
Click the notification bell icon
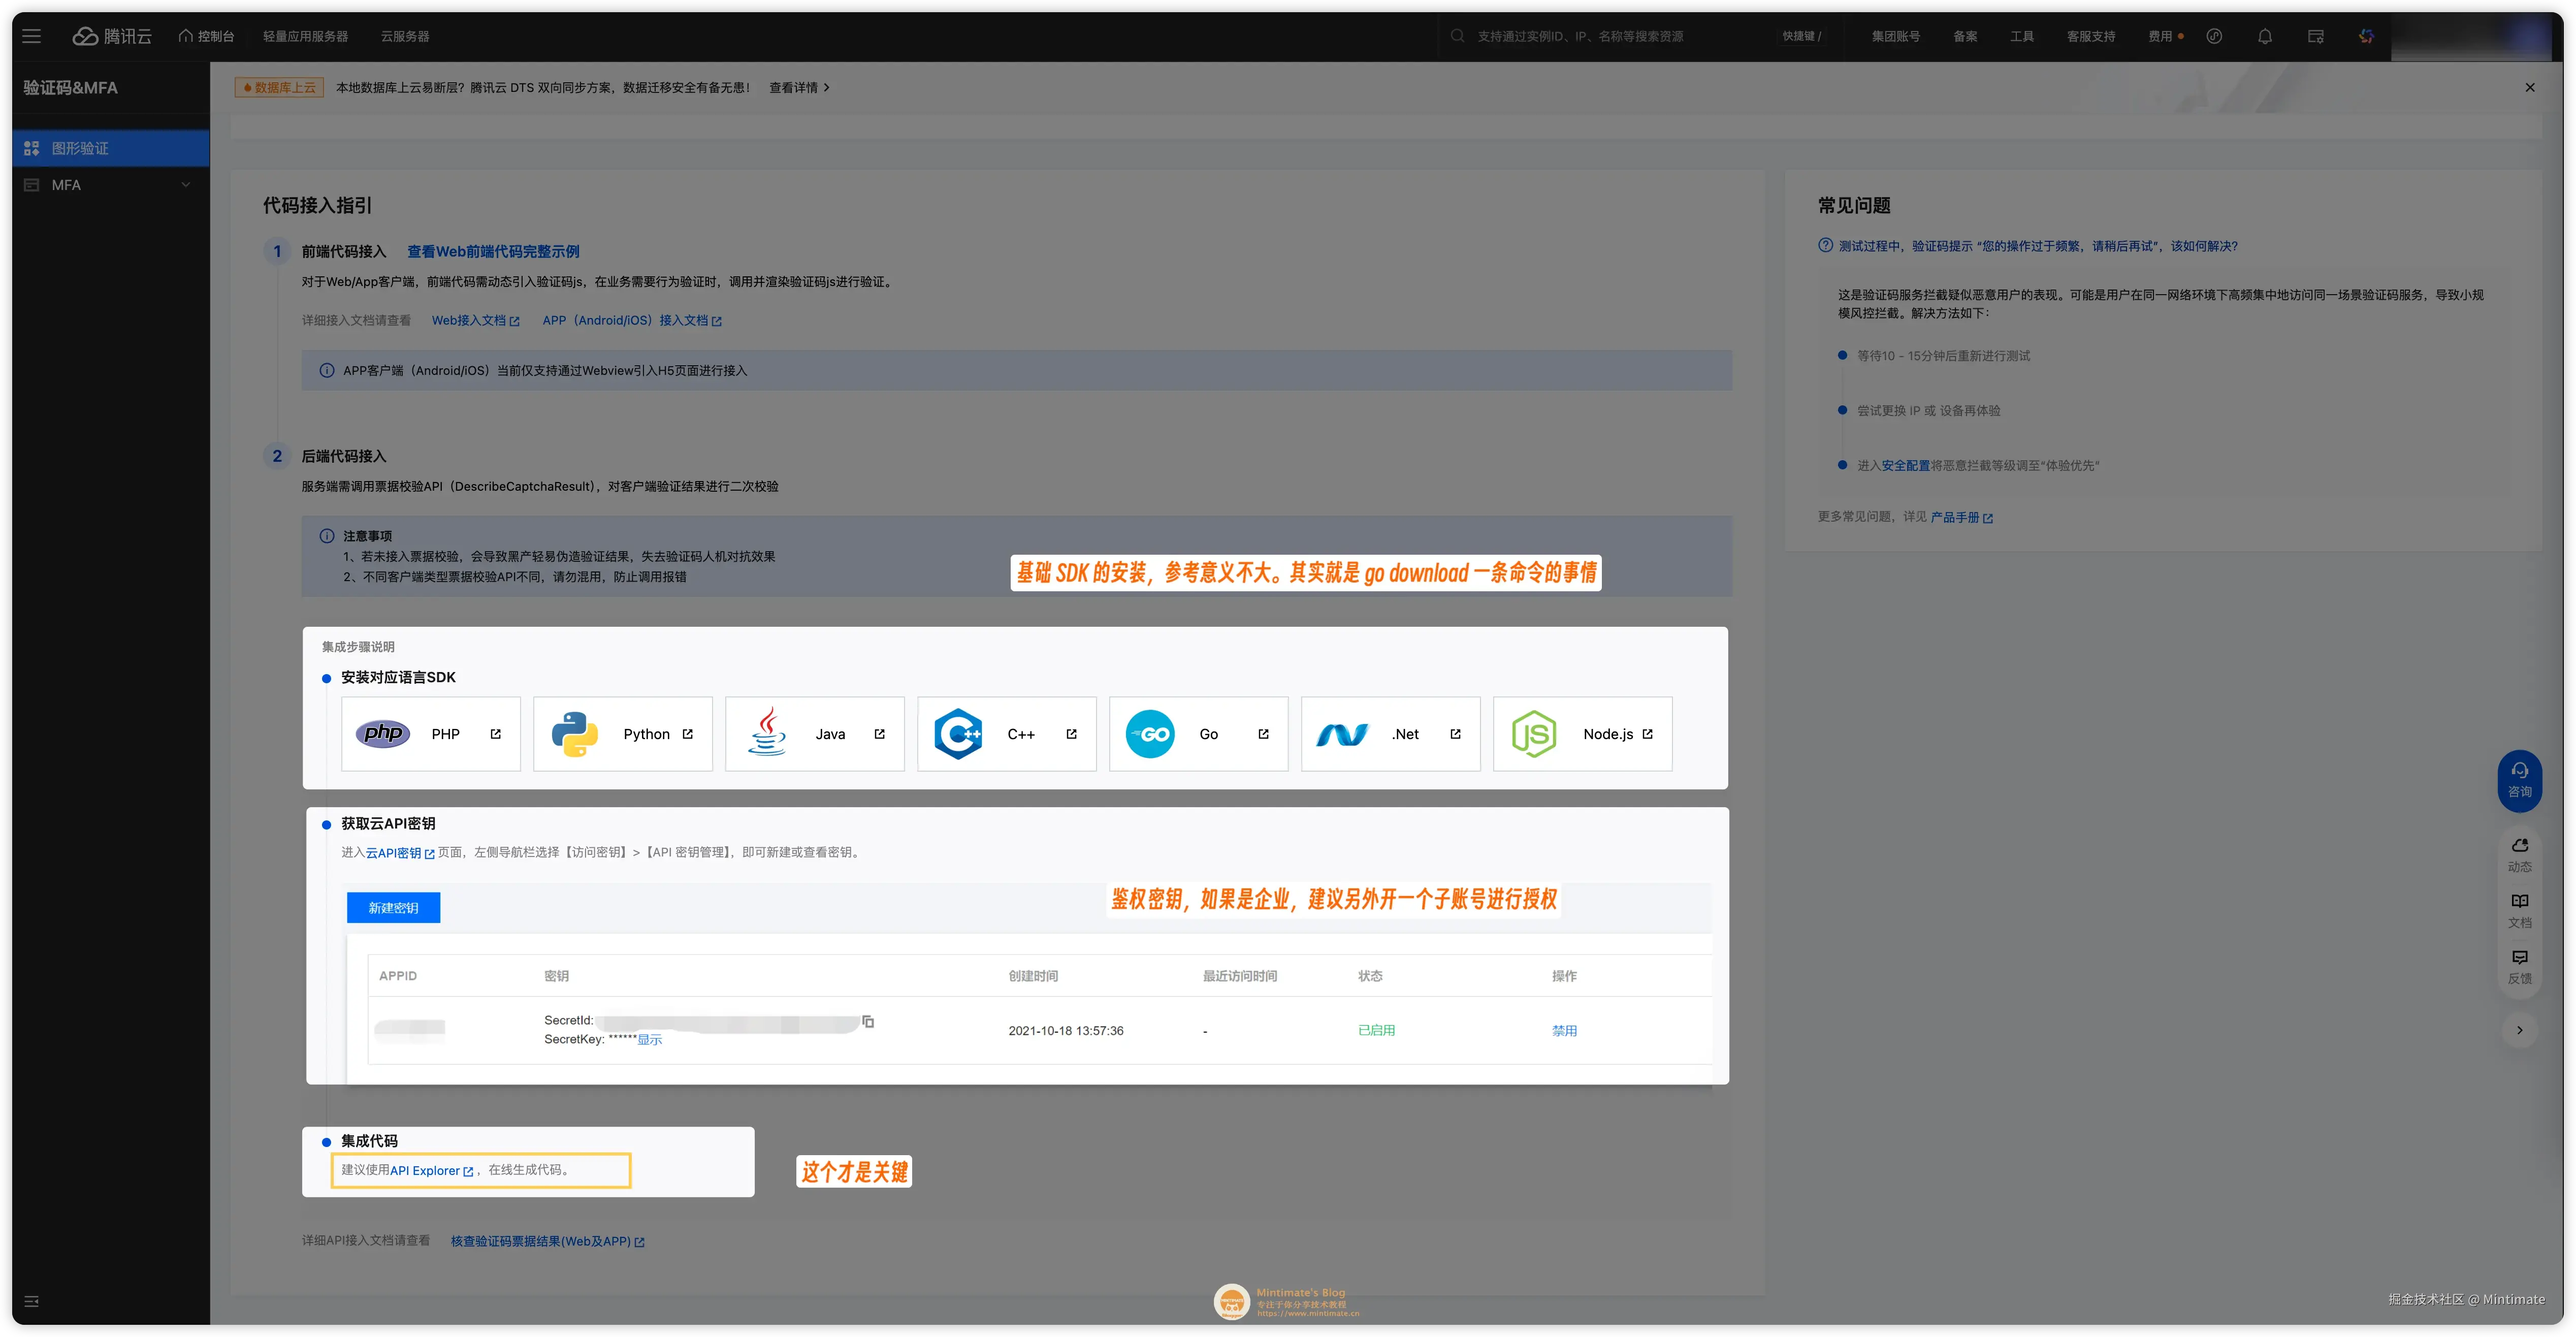[2265, 36]
